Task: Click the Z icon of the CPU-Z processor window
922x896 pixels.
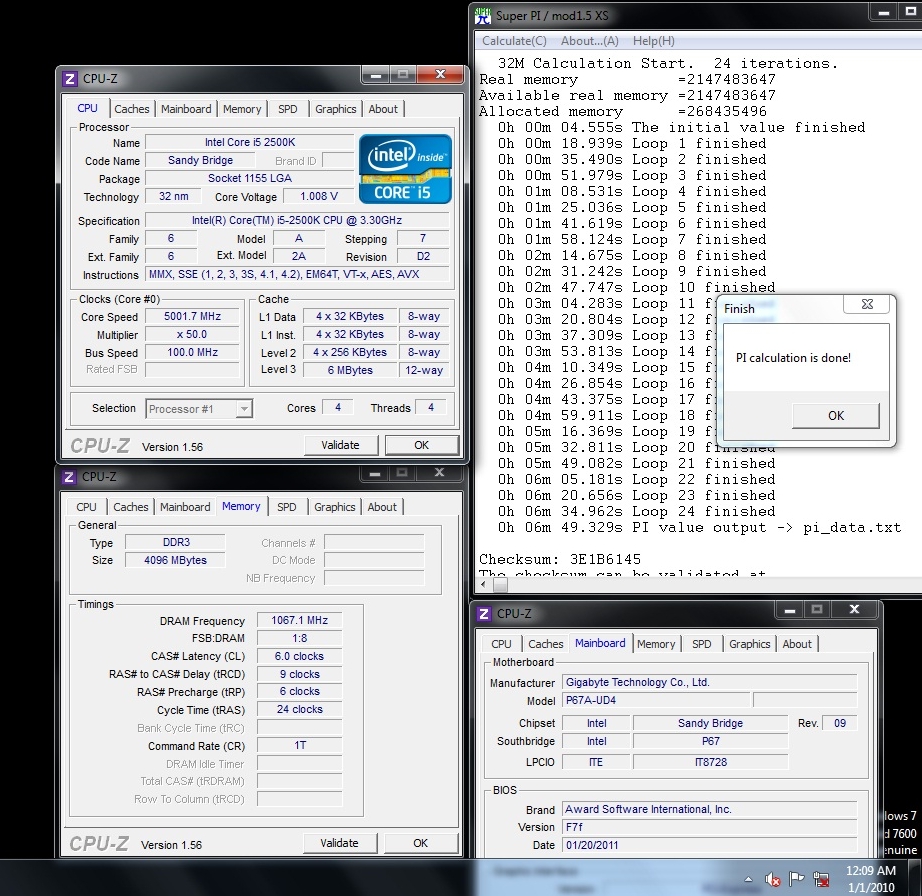Action: [70, 79]
